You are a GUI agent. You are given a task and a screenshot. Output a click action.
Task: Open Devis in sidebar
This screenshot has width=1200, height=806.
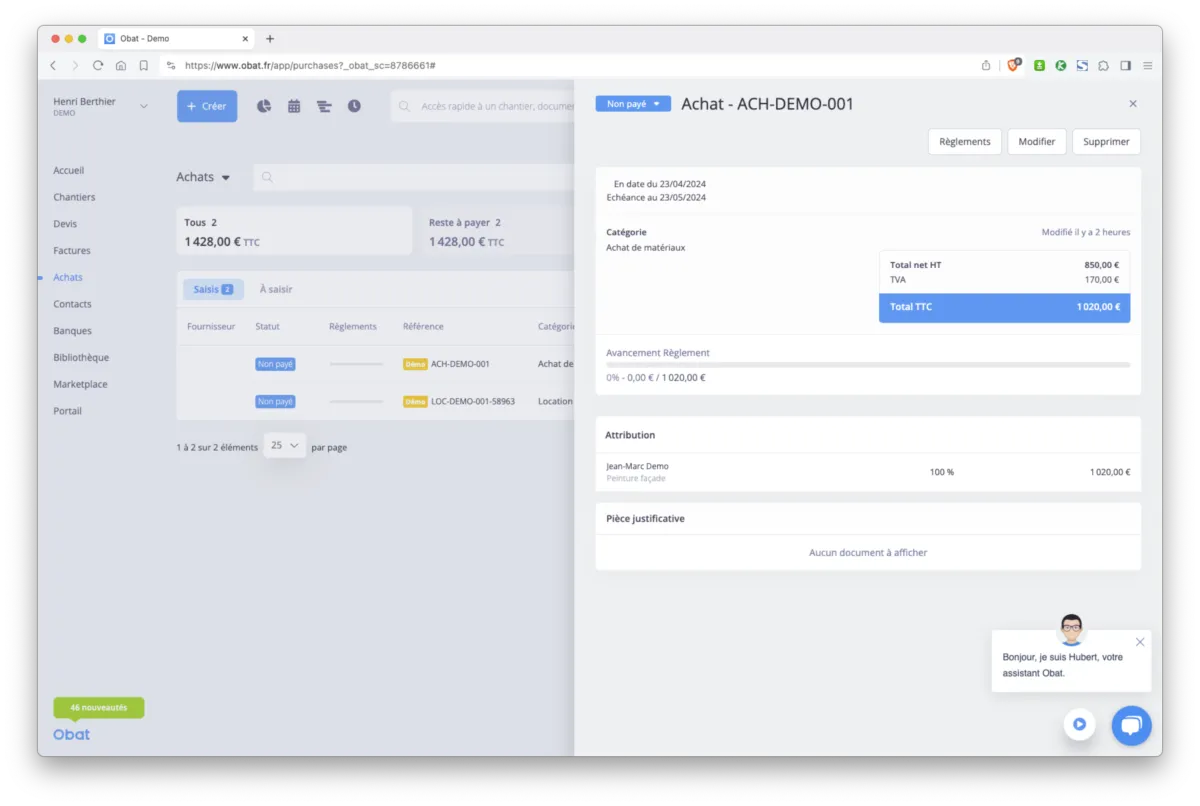click(65, 224)
